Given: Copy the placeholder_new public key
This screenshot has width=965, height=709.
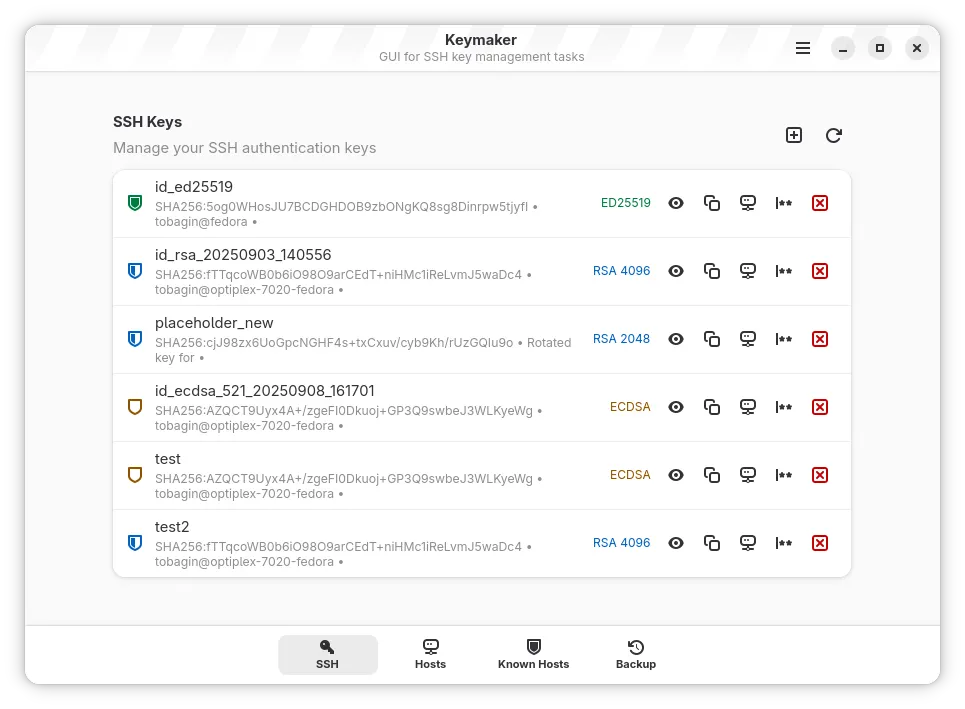Looking at the screenshot, I should [x=712, y=339].
